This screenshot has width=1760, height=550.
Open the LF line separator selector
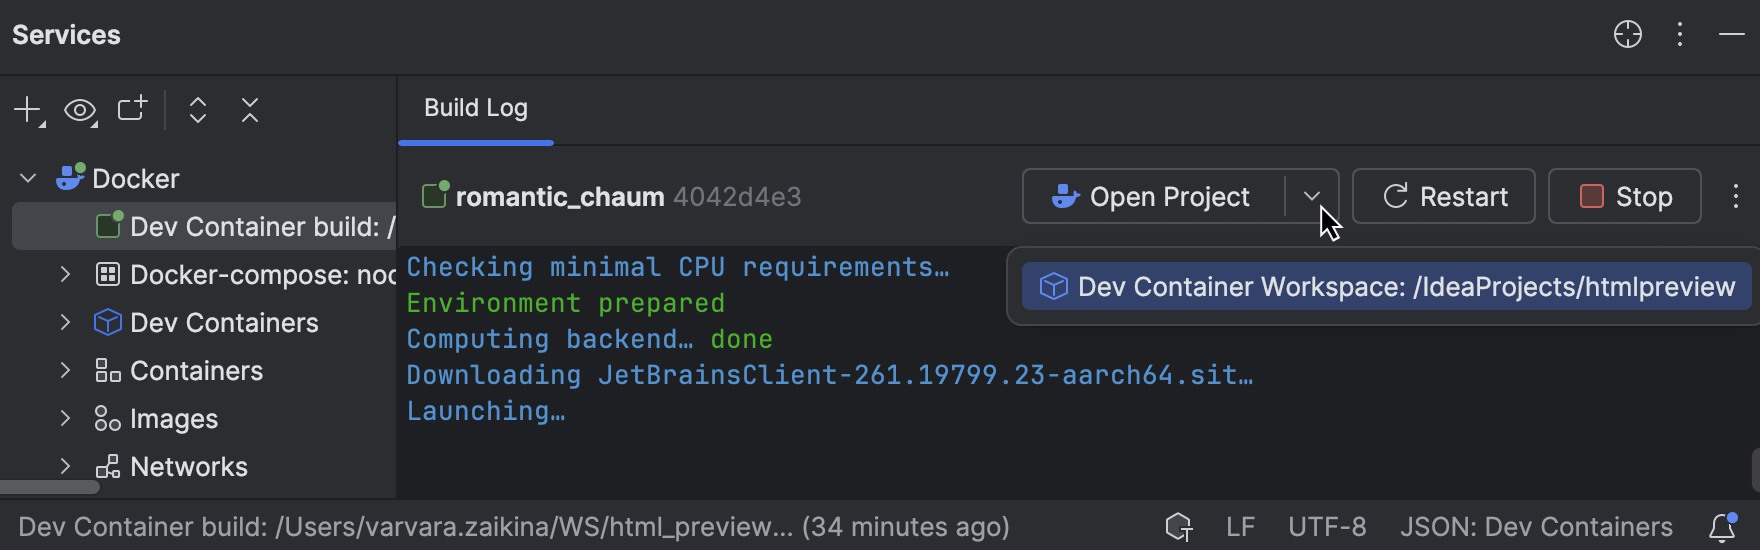pyautogui.click(x=1241, y=527)
